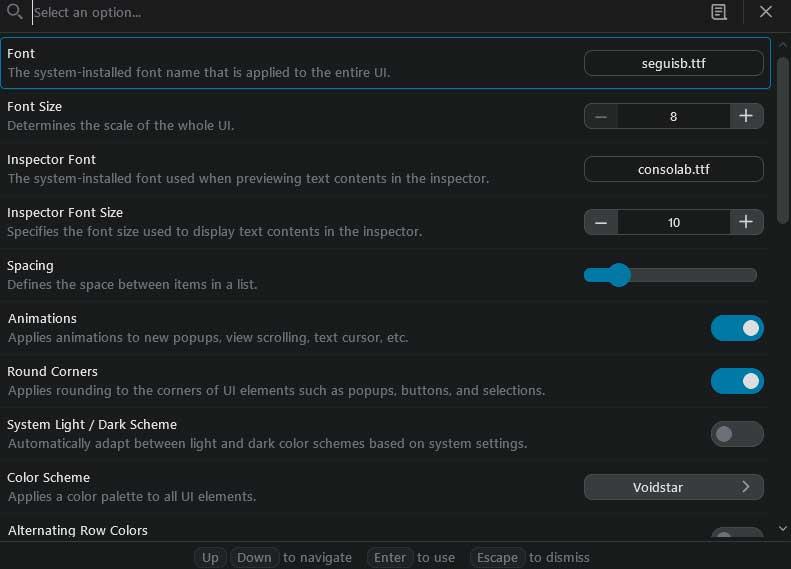791x569 pixels.
Task: Click the Down key hint
Action: [254, 557]
